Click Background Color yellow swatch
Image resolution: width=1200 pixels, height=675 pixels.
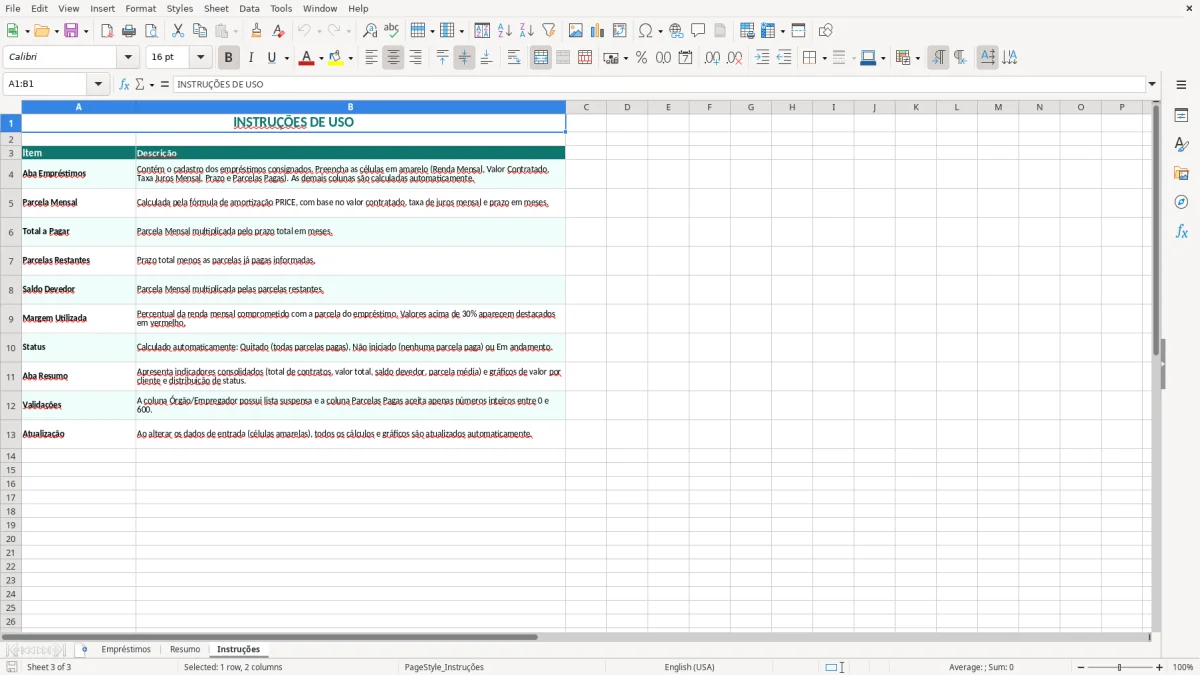pyautogui.click(x=335, y=58)
